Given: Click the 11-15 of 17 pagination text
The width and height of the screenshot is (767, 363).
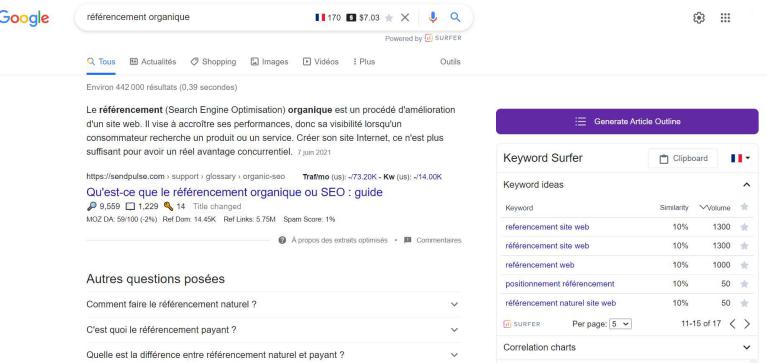Looking at the screenshot, I should pos(700,324).
